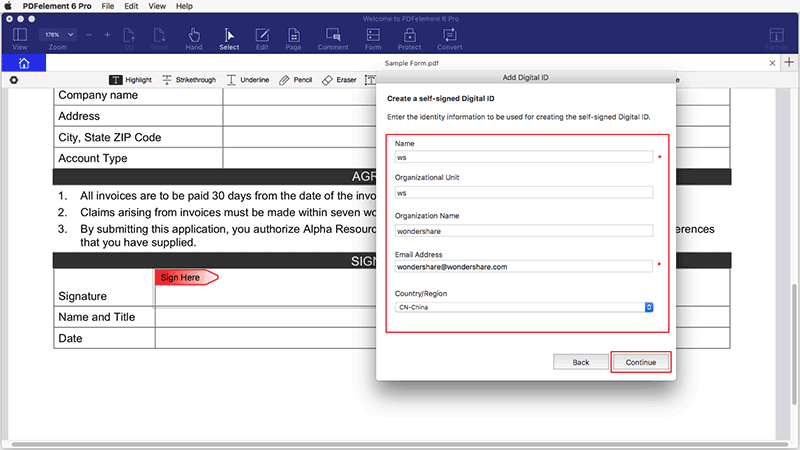
Task: Open the Form tool
Action: tap(373, 39)
